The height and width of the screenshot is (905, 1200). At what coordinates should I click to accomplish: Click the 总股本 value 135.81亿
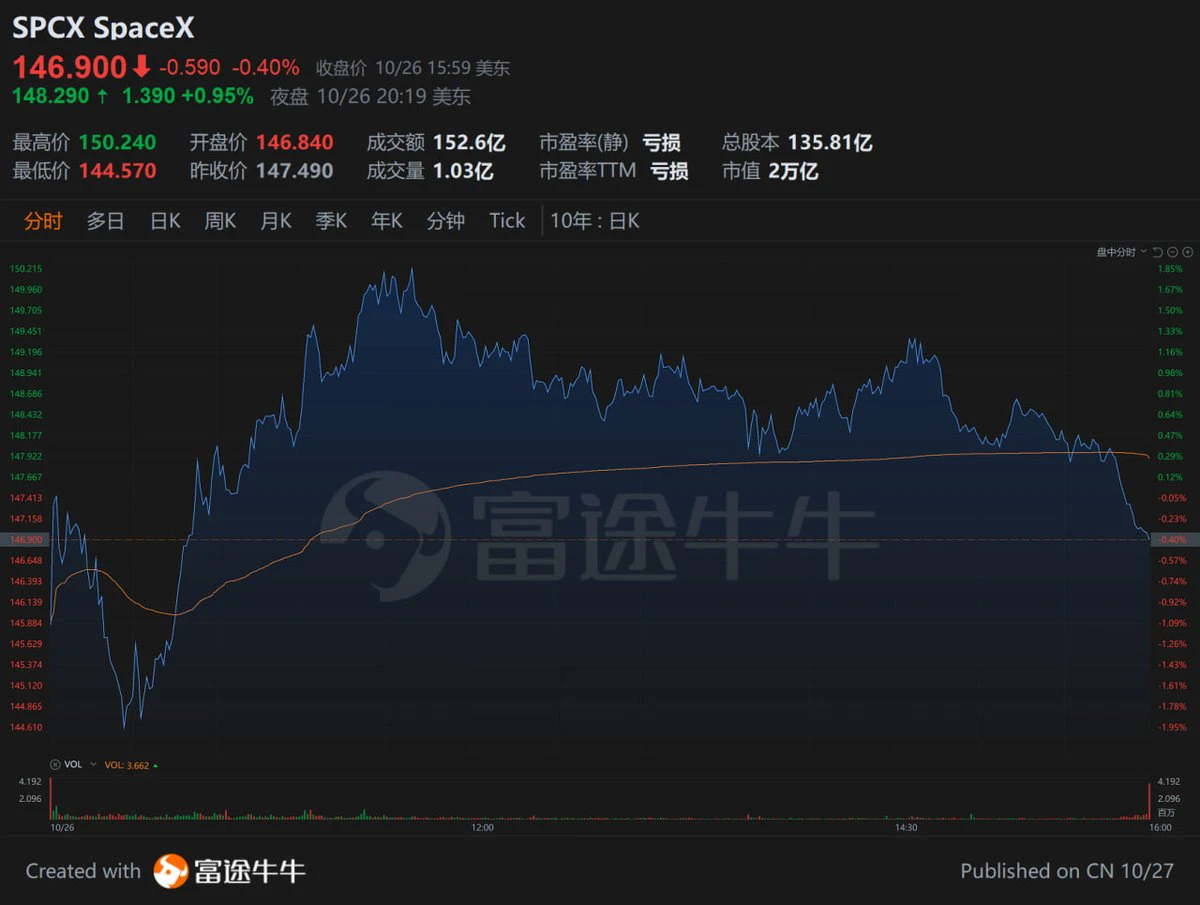point(830,142)
